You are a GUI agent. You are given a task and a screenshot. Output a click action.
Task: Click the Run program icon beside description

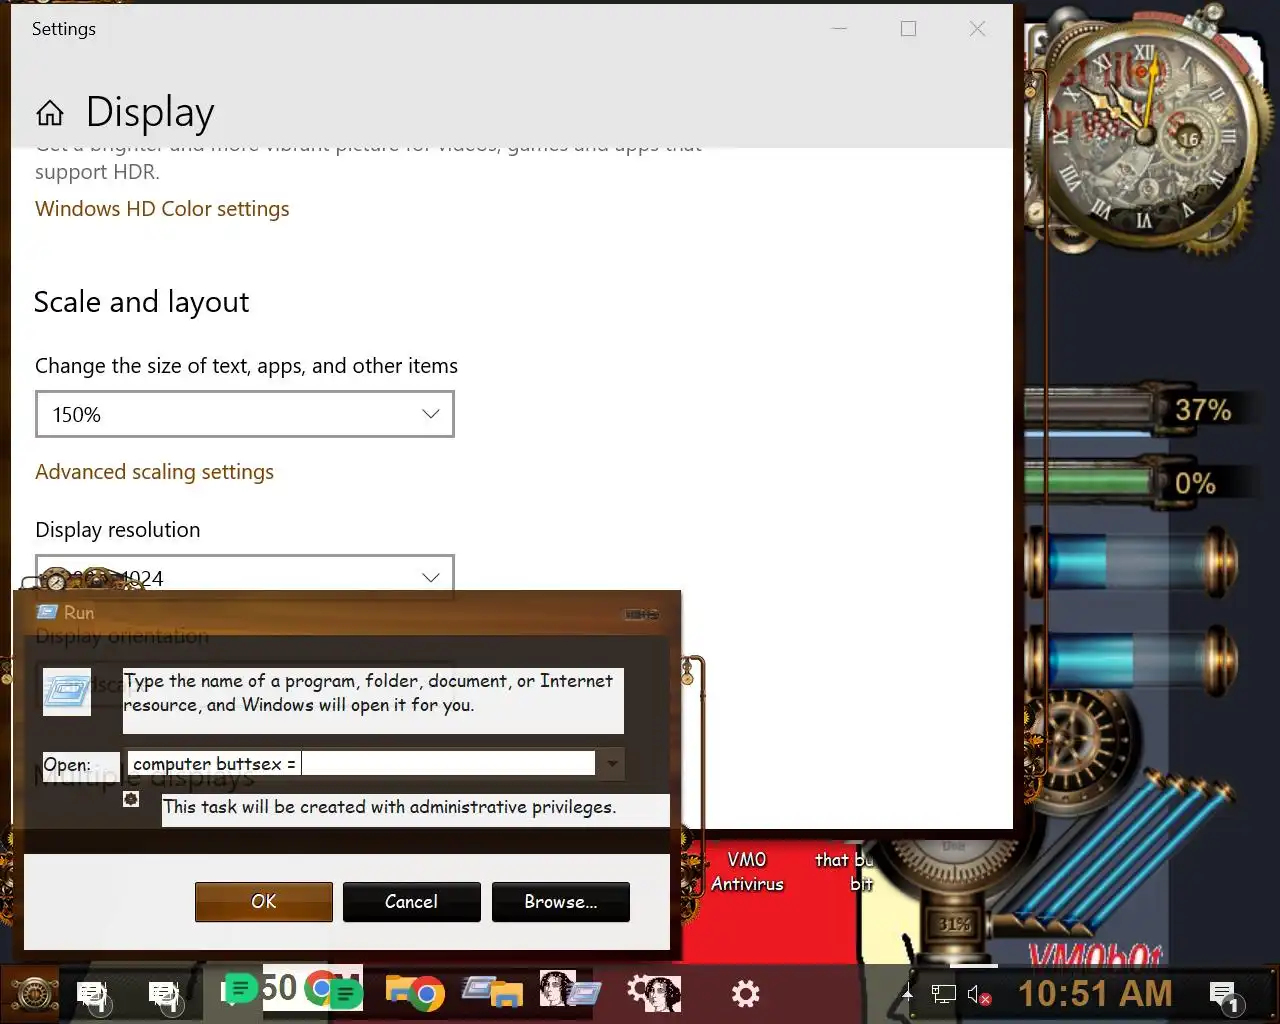click(67, 692)
